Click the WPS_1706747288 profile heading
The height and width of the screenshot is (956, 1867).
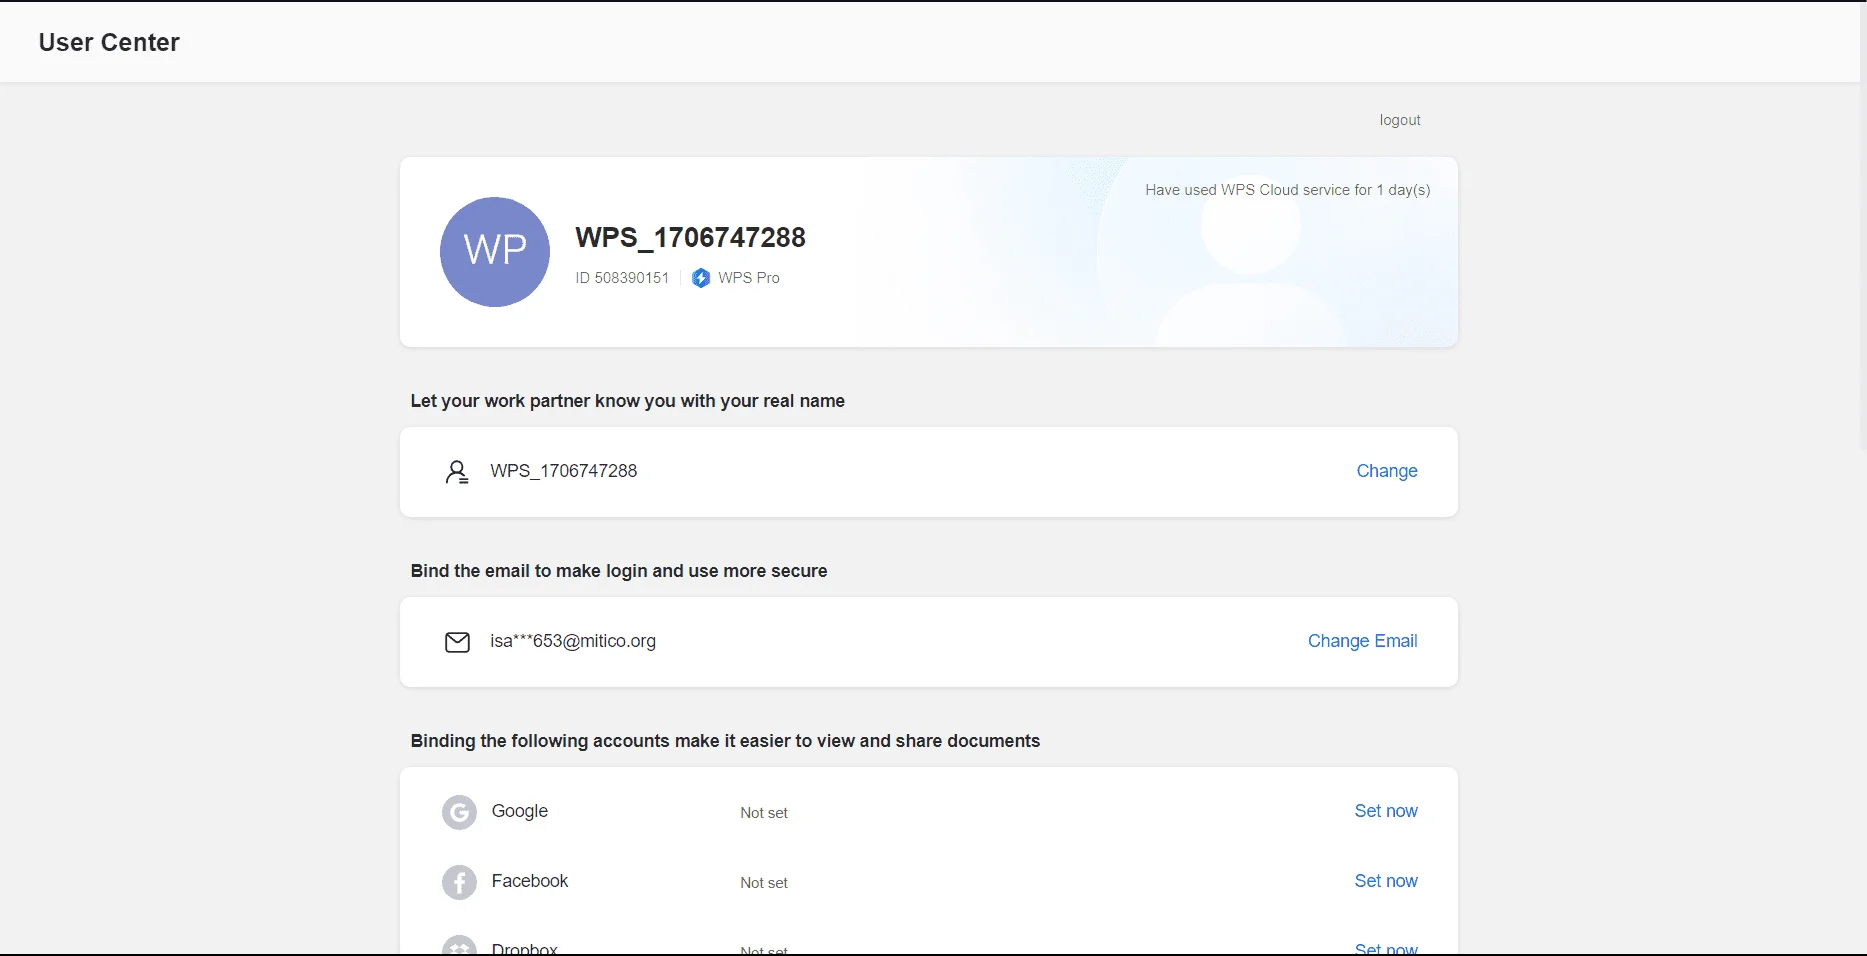point(690,237)
